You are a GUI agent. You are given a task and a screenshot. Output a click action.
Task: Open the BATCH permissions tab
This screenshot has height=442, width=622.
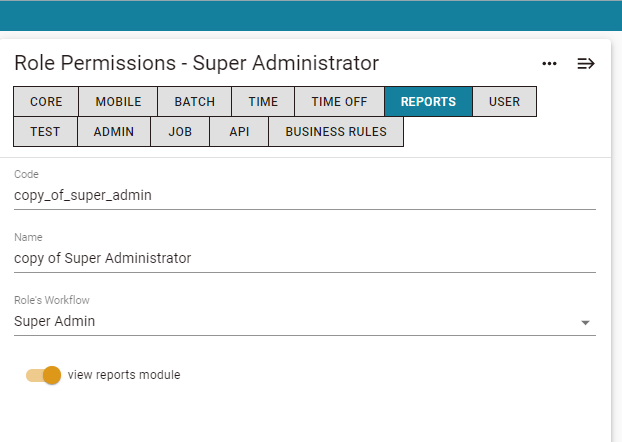pos(194,102)
